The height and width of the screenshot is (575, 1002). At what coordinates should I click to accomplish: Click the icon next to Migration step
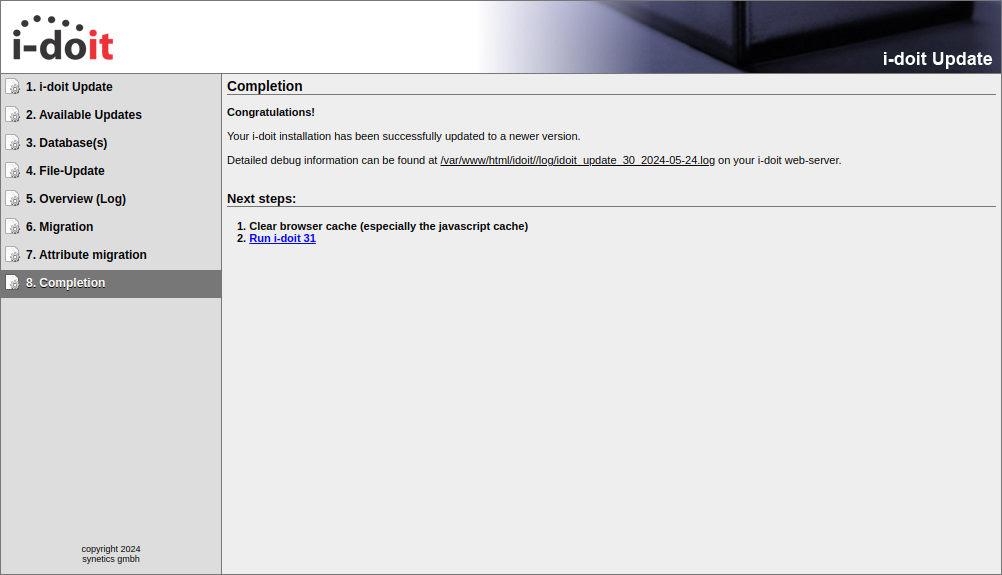click(x=13, y=227)
